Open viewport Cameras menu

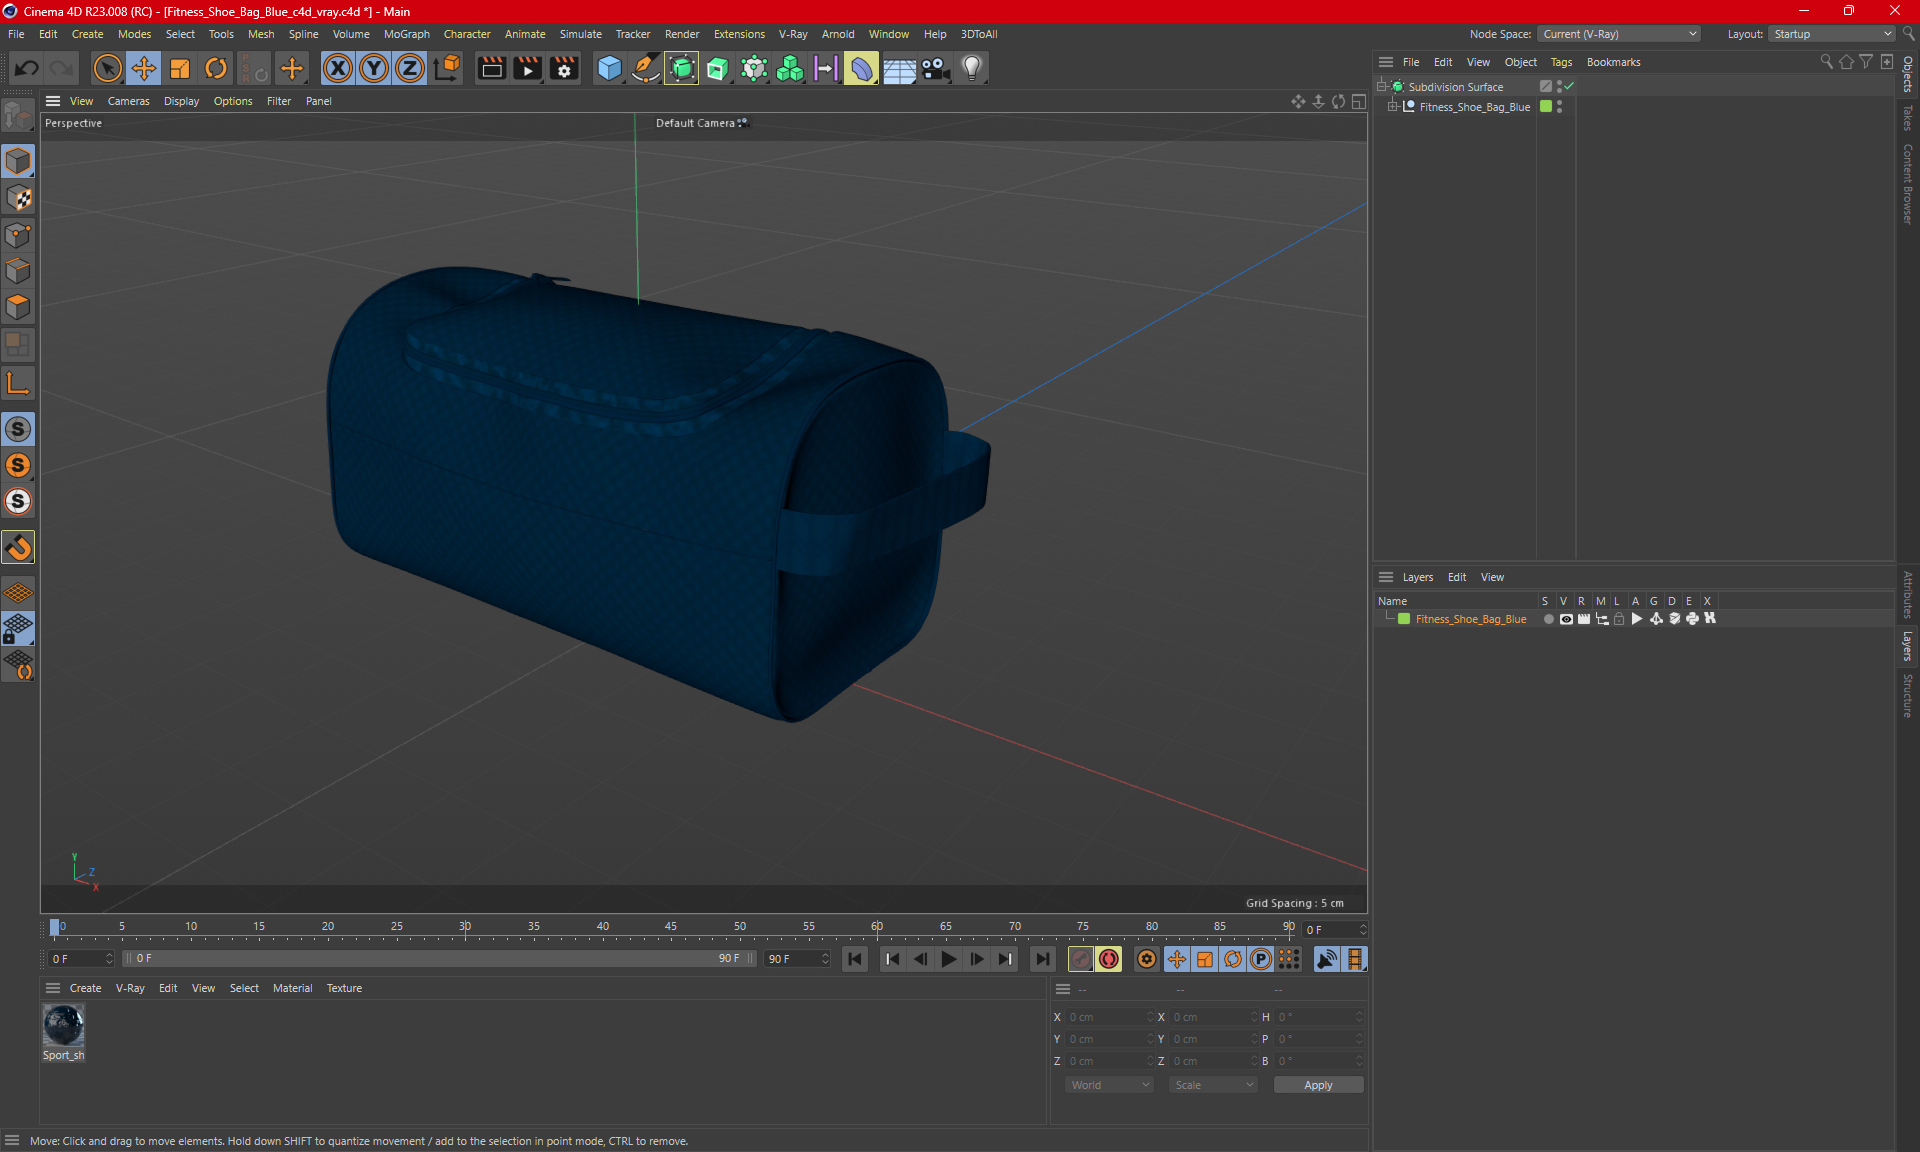coord(128,101)
